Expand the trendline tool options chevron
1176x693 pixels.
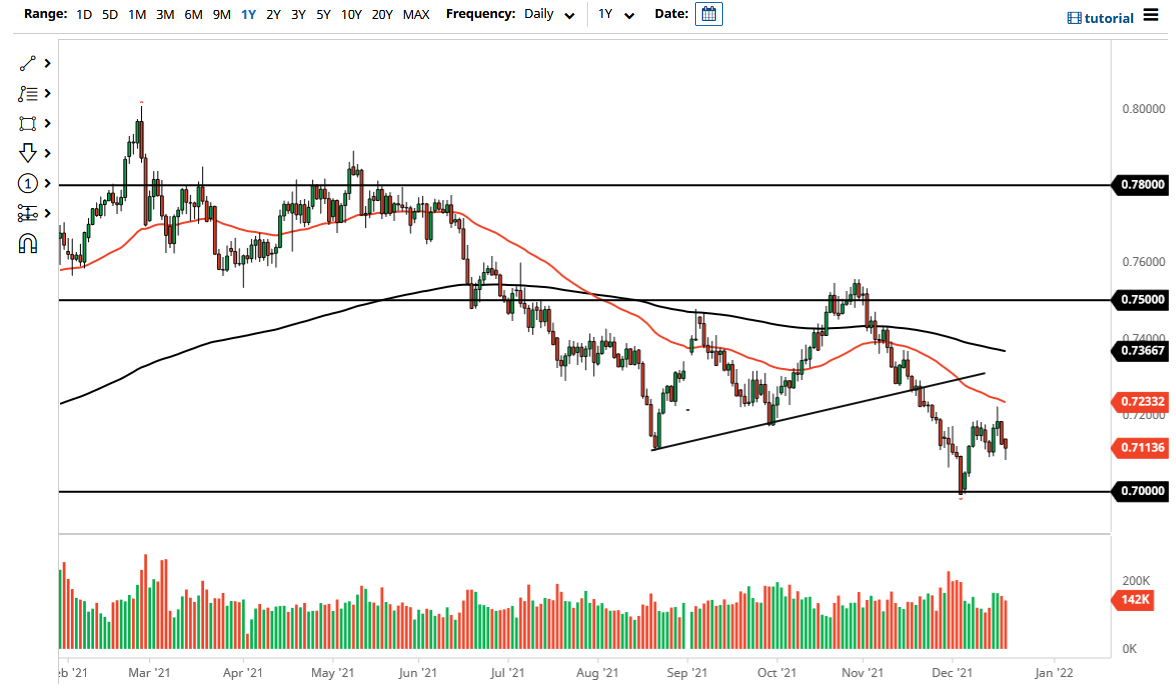pyautogui.click(x=45, y=63)
